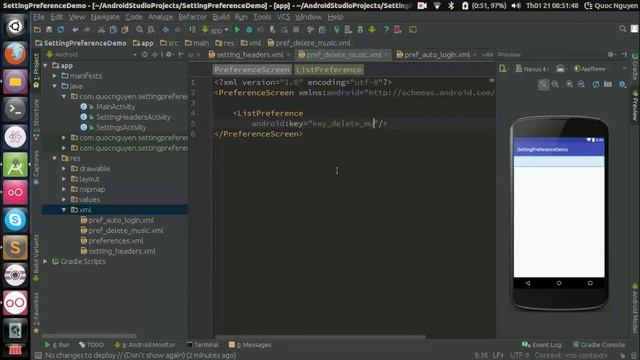The image size is (640, 360).
Task: Collapse the res folder
Action: click(x=55, y=158)
